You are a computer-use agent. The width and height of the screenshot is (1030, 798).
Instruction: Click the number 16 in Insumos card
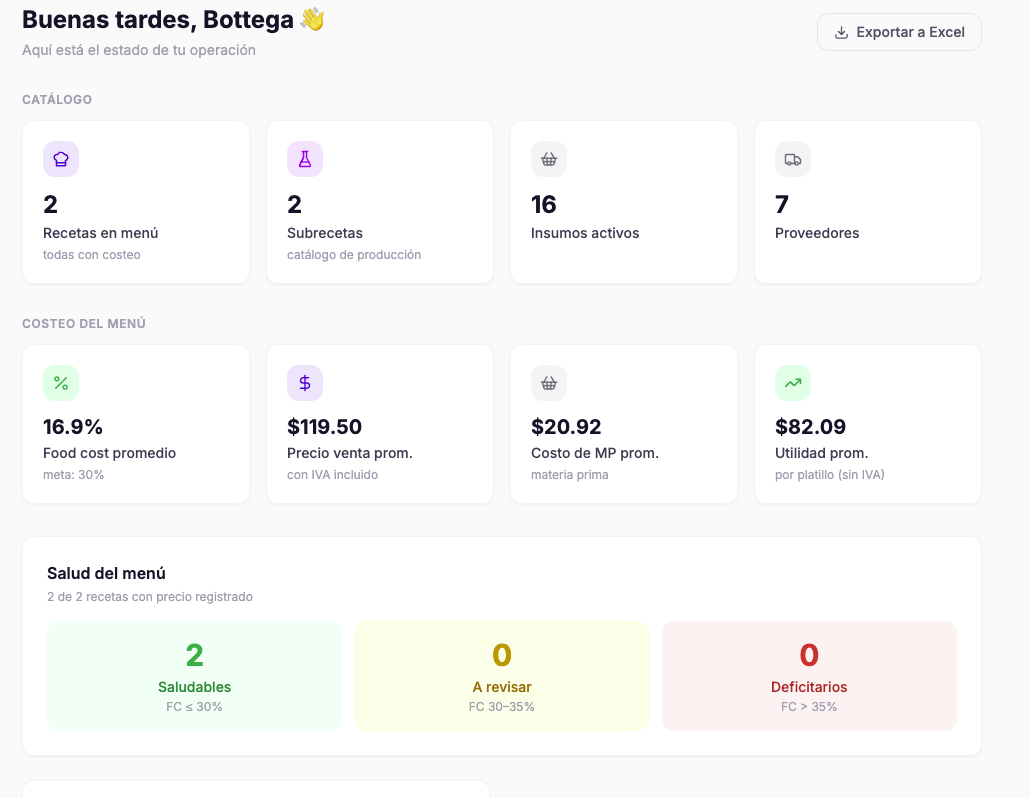544,204
